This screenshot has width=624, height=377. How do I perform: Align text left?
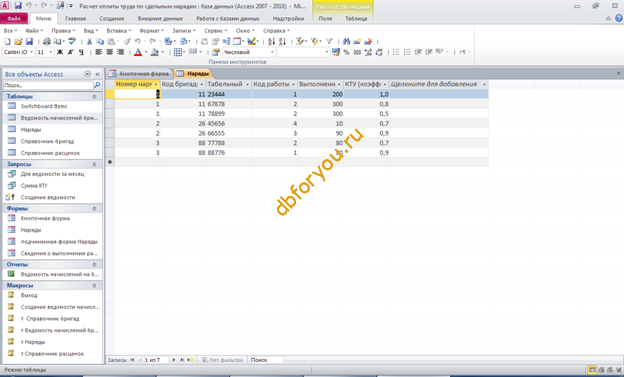pos(99,52)
